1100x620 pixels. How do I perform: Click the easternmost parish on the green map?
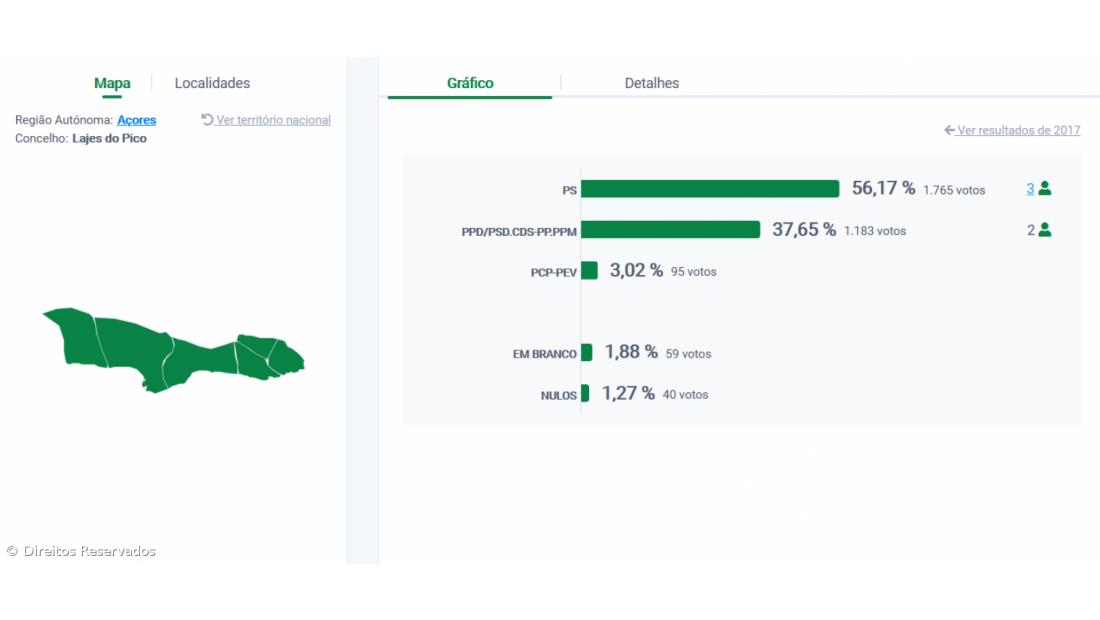pyautogui.click(x=290, y=358)
